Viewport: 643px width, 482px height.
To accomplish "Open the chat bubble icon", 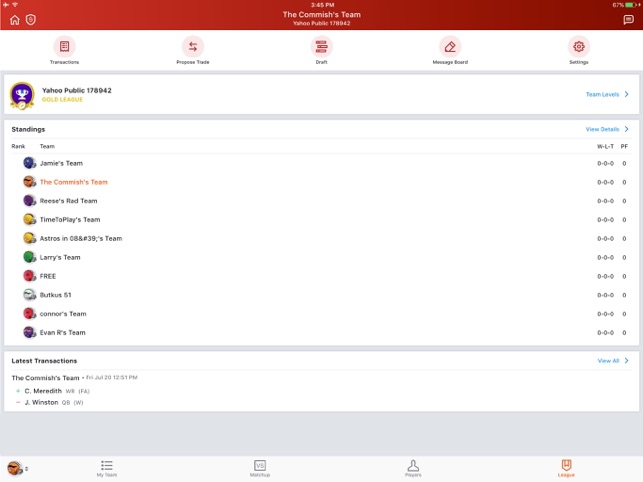I will click(628, 20).
